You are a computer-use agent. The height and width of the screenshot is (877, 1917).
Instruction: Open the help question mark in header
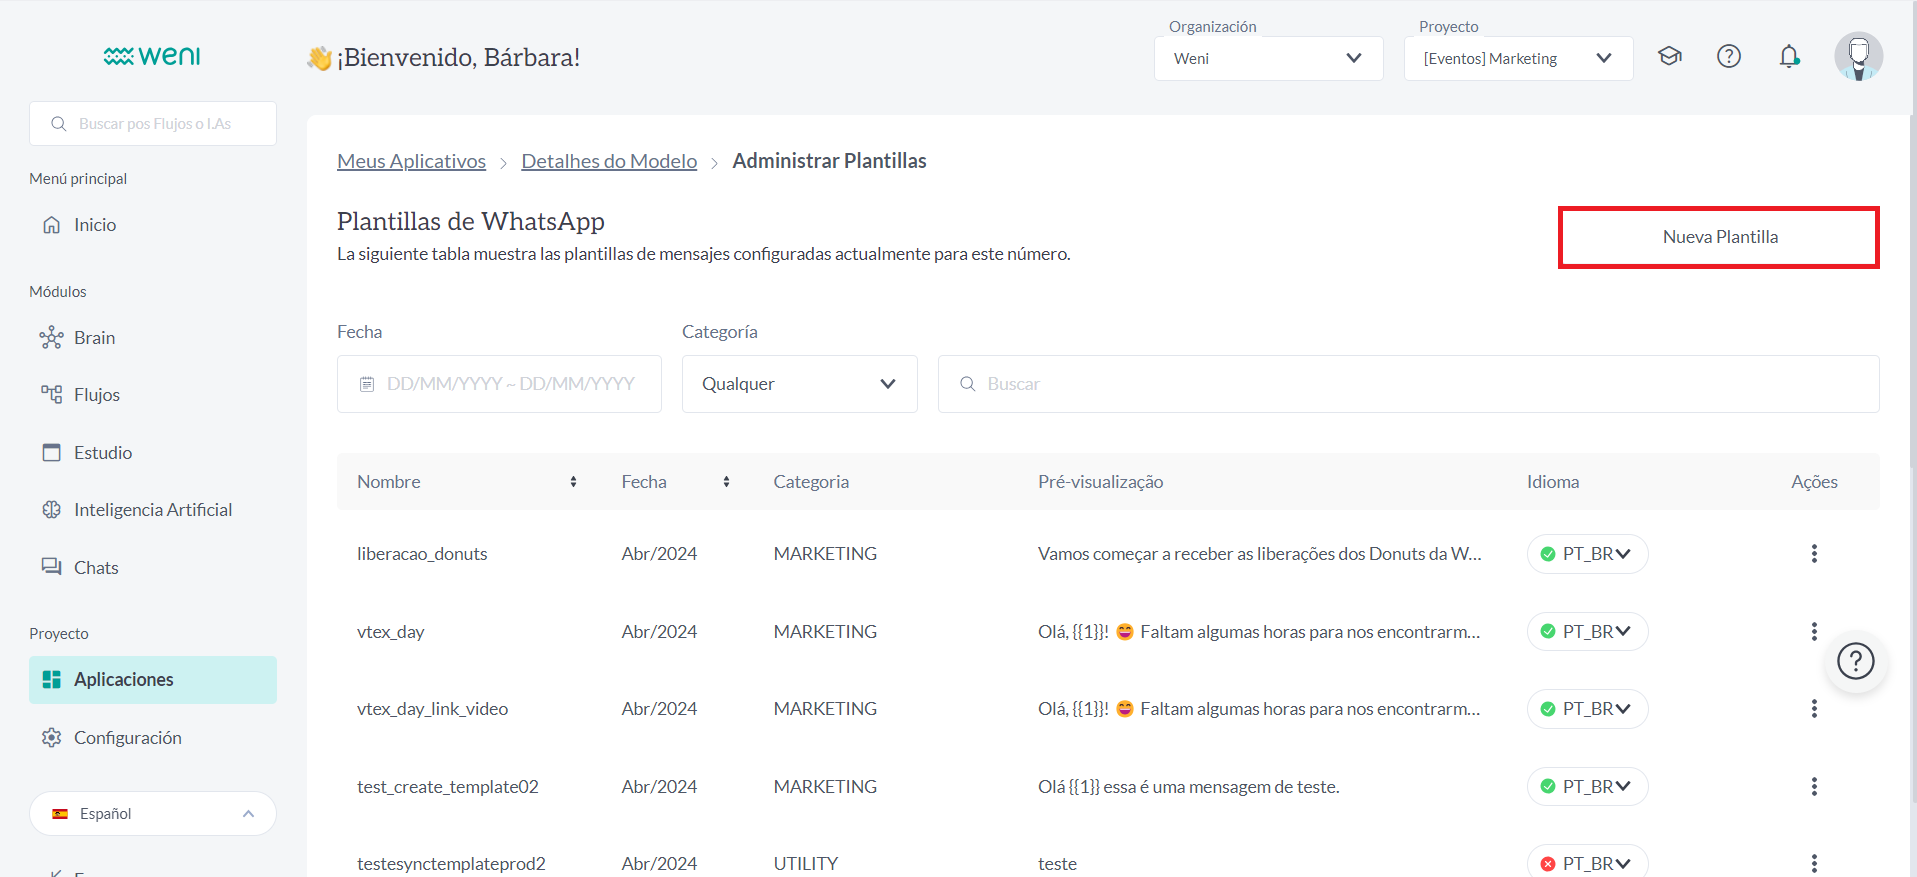pyautogui.click(x=1728, y=57)
